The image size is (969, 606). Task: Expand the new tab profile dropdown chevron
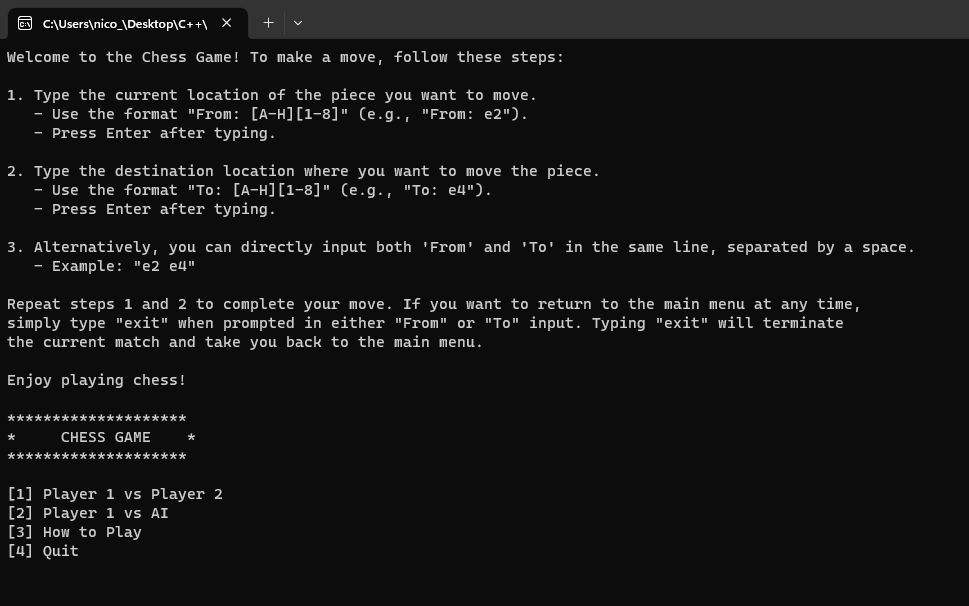click(x=298, y=23)
